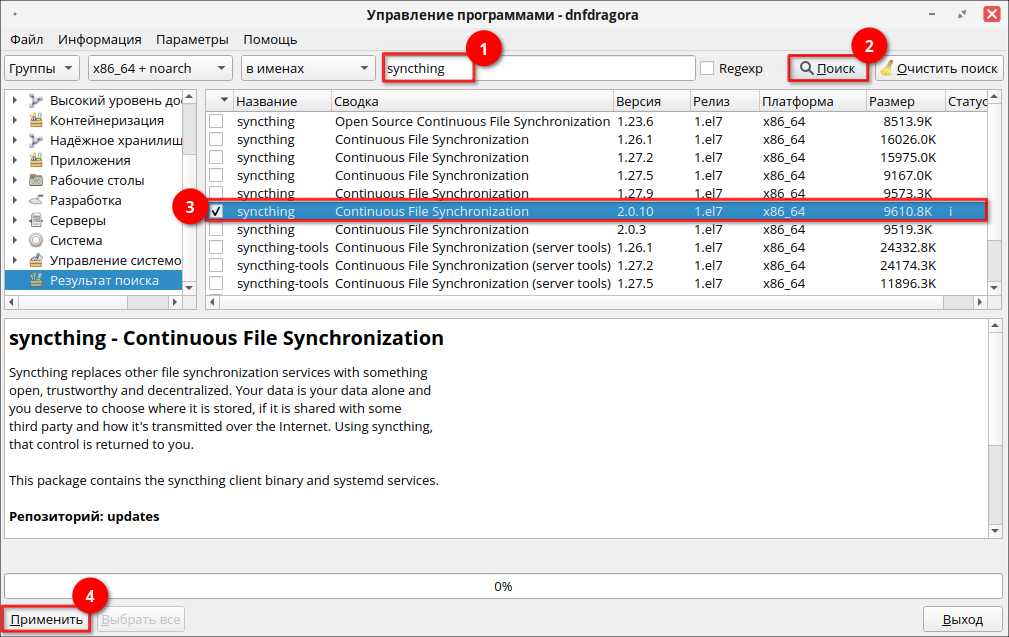Click the Серверы group icon
1009x637 pixels.
point(37,220)
